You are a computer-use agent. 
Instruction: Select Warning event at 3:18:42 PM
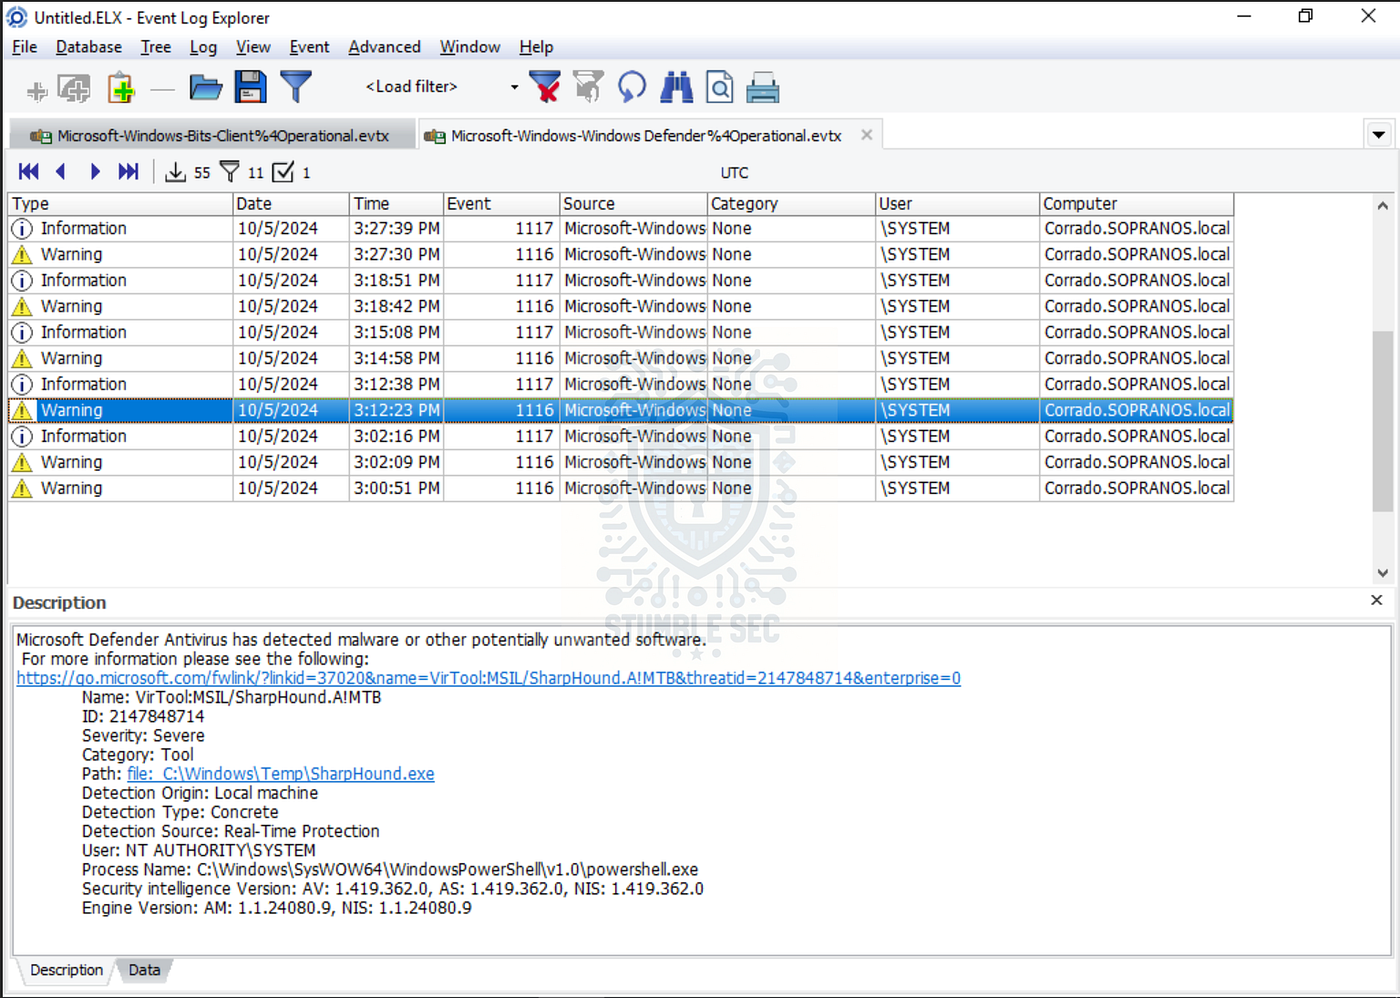click(x=620, y=307)
